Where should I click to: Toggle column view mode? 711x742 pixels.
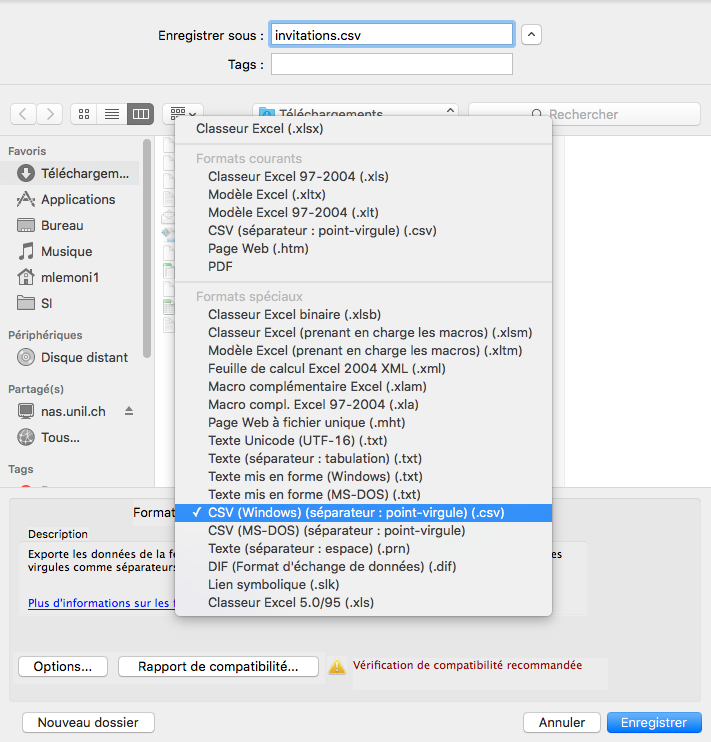point(141,114)
